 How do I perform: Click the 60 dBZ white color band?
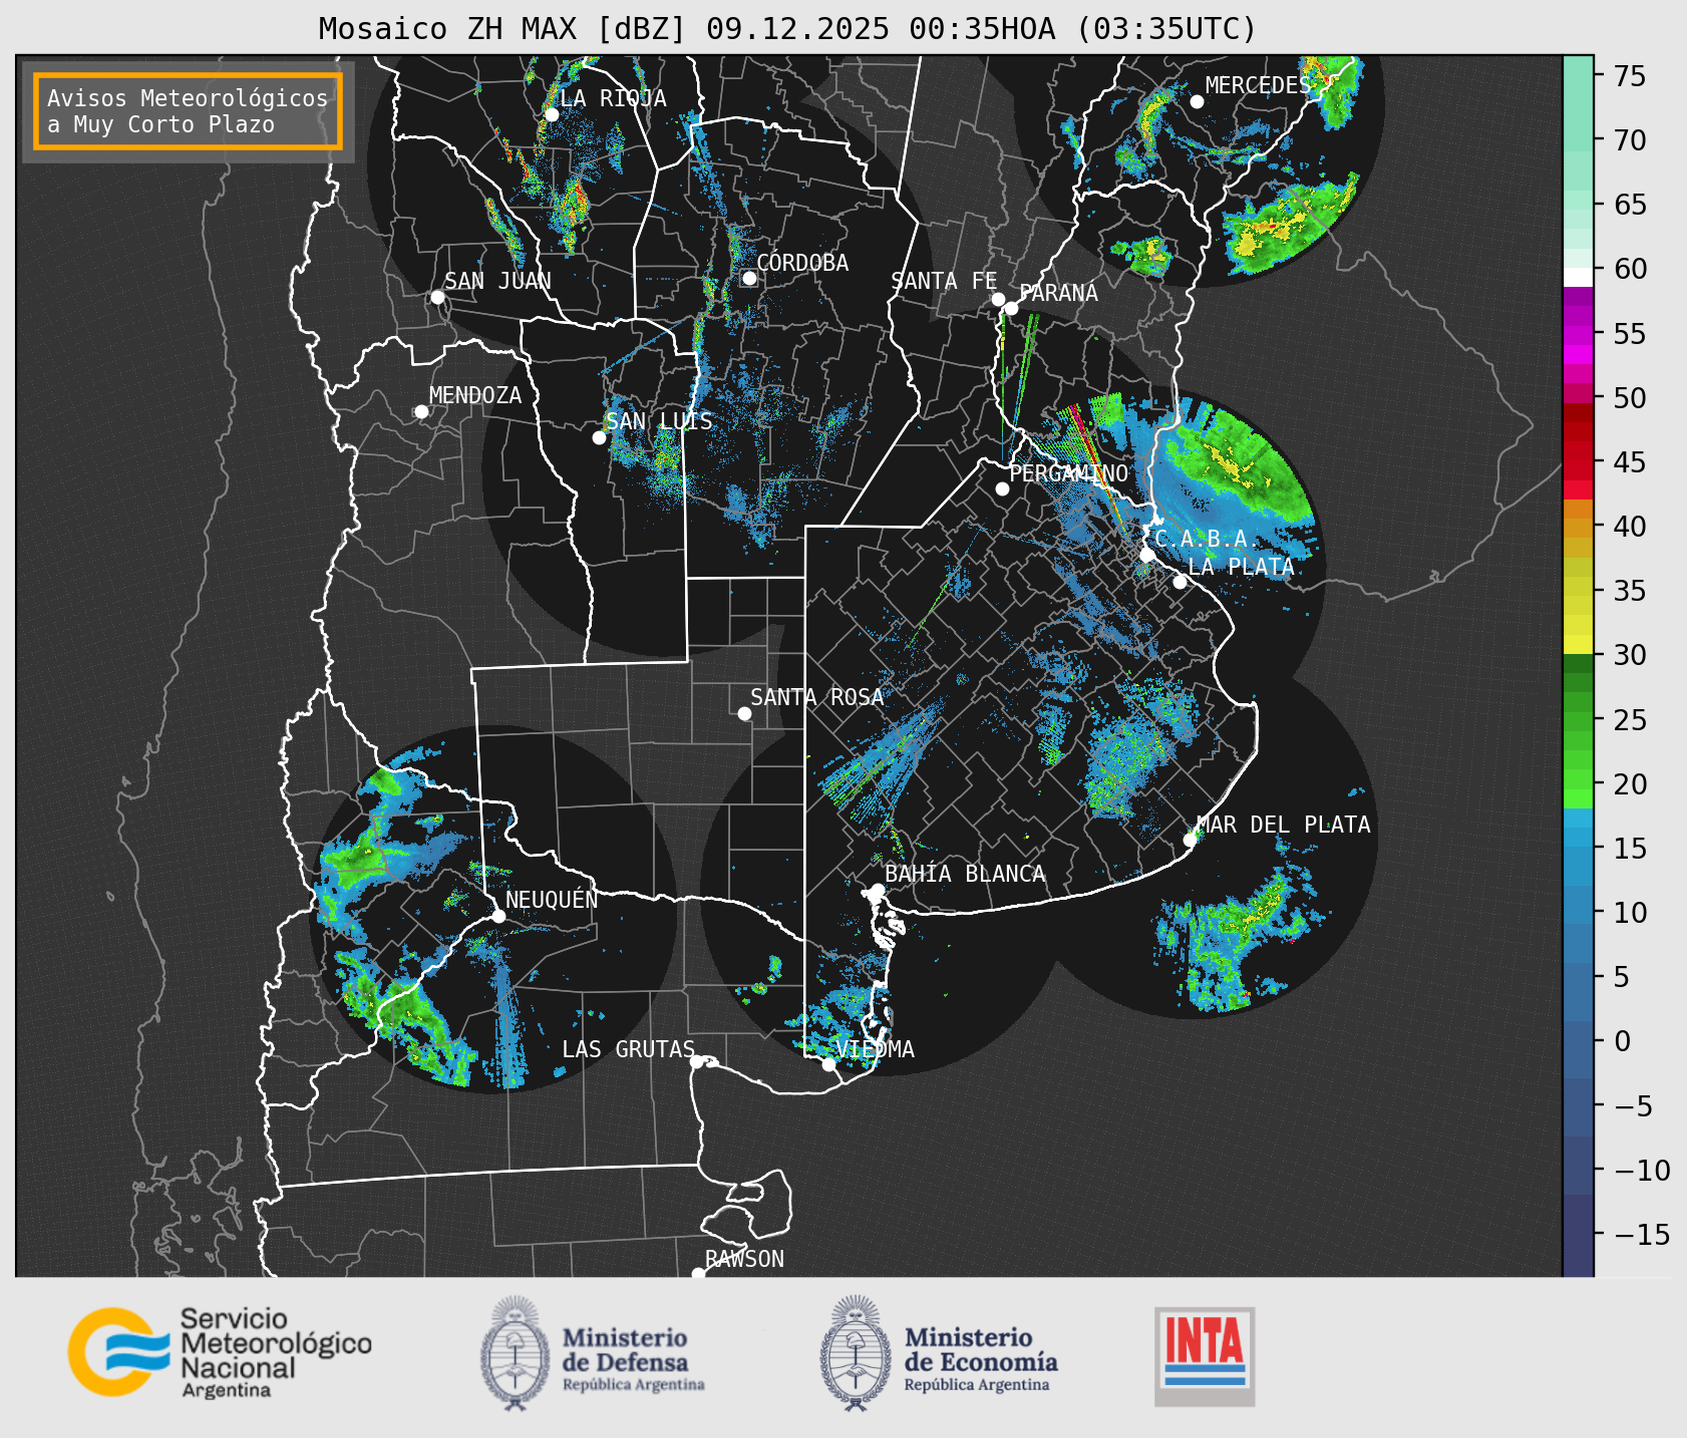[1578, 277]
